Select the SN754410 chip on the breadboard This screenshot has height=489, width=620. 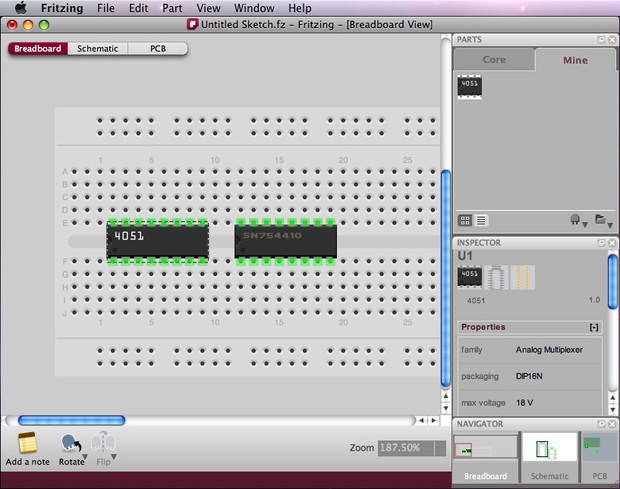285,241
